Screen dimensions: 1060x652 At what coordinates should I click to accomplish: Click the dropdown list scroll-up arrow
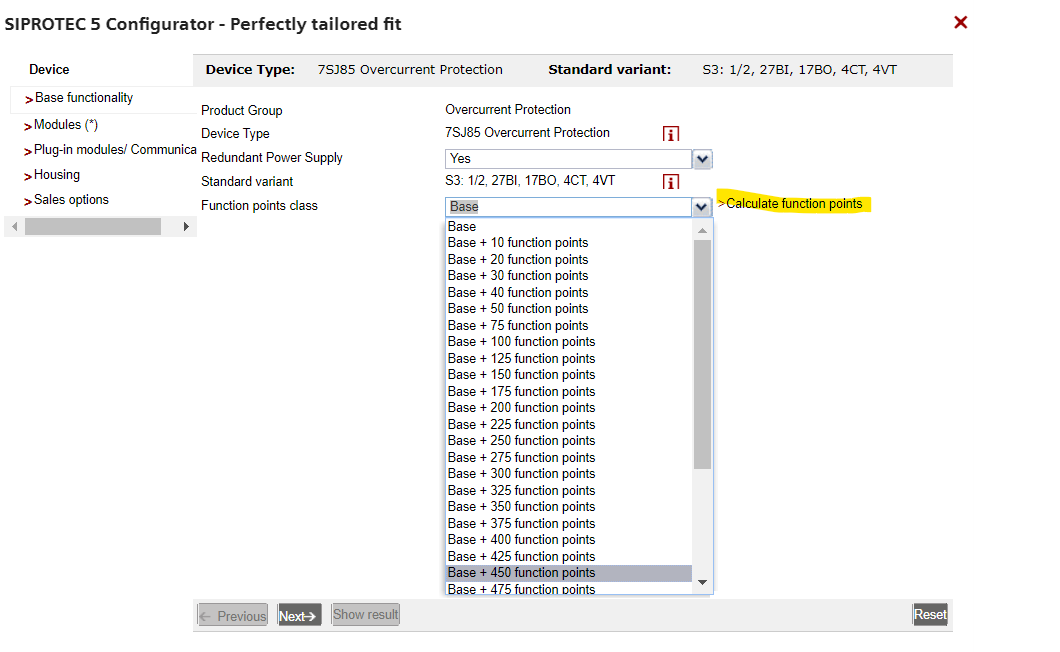point(702,231)
